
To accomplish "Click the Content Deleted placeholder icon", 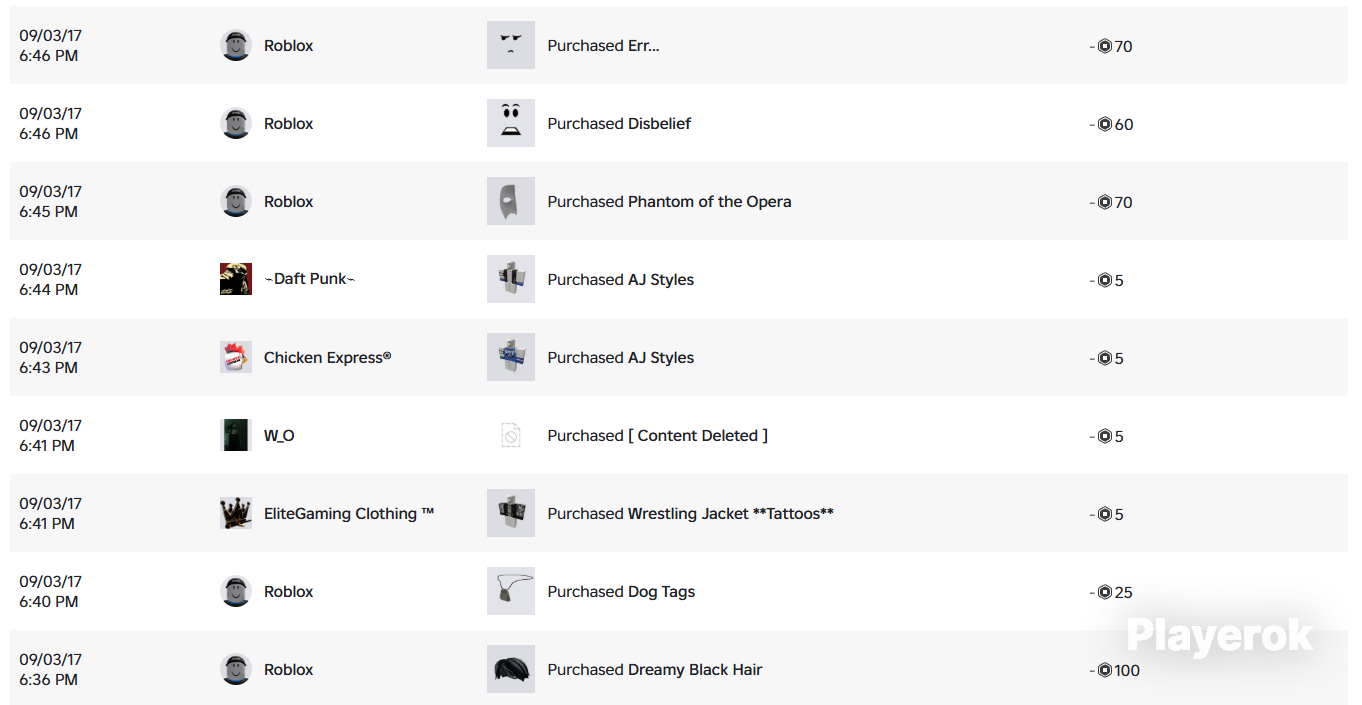I will pyautogui.click(x=511, y=435).
